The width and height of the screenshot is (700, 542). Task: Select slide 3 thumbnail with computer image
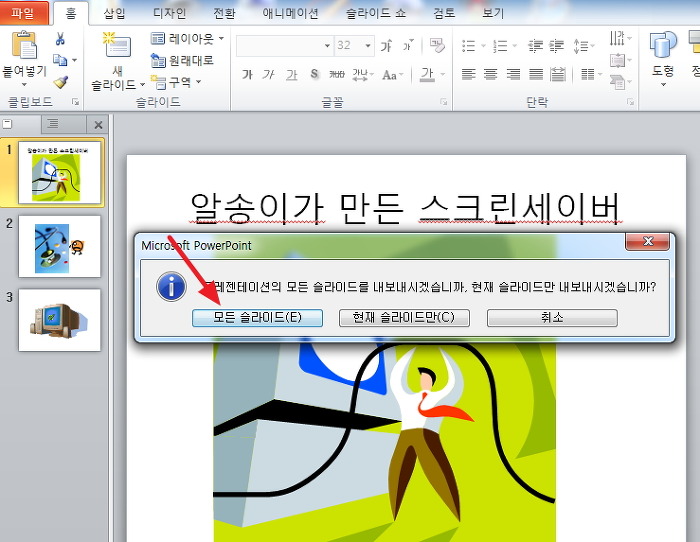60,320
